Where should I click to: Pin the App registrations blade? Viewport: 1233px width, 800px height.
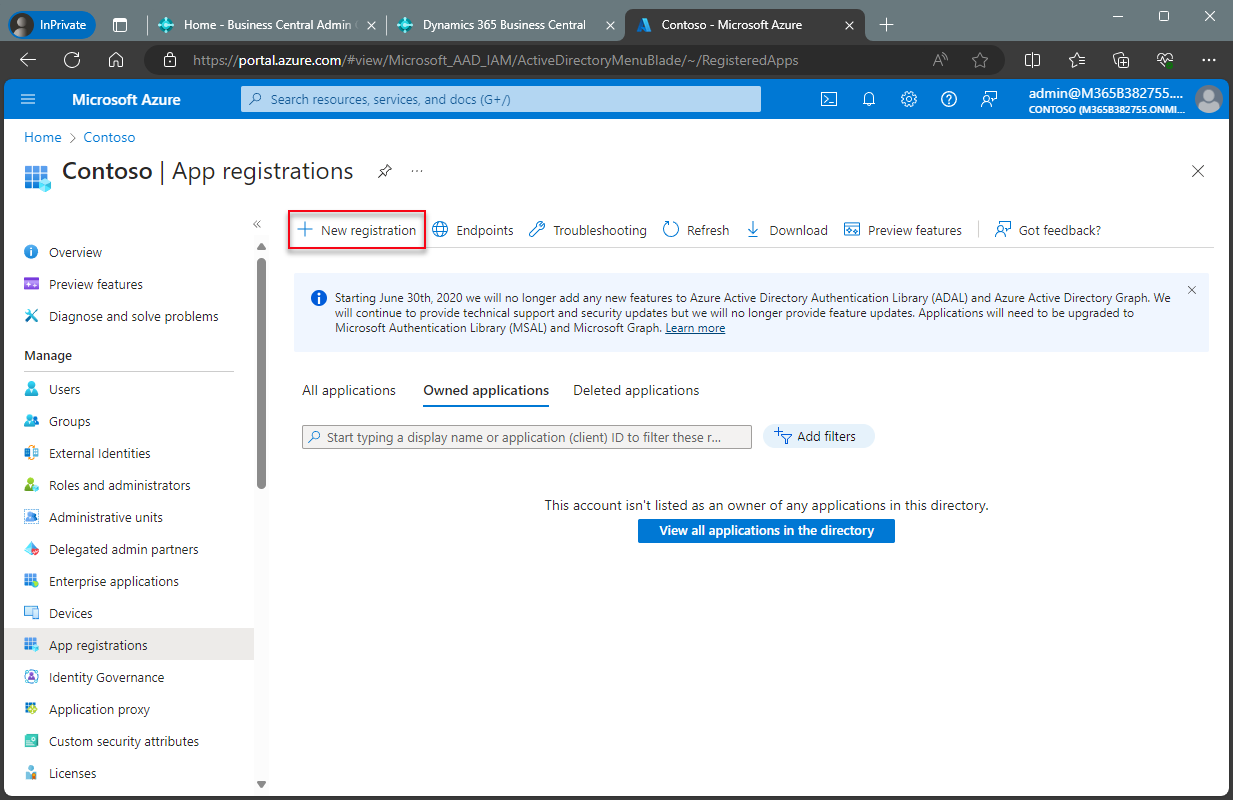384,171
